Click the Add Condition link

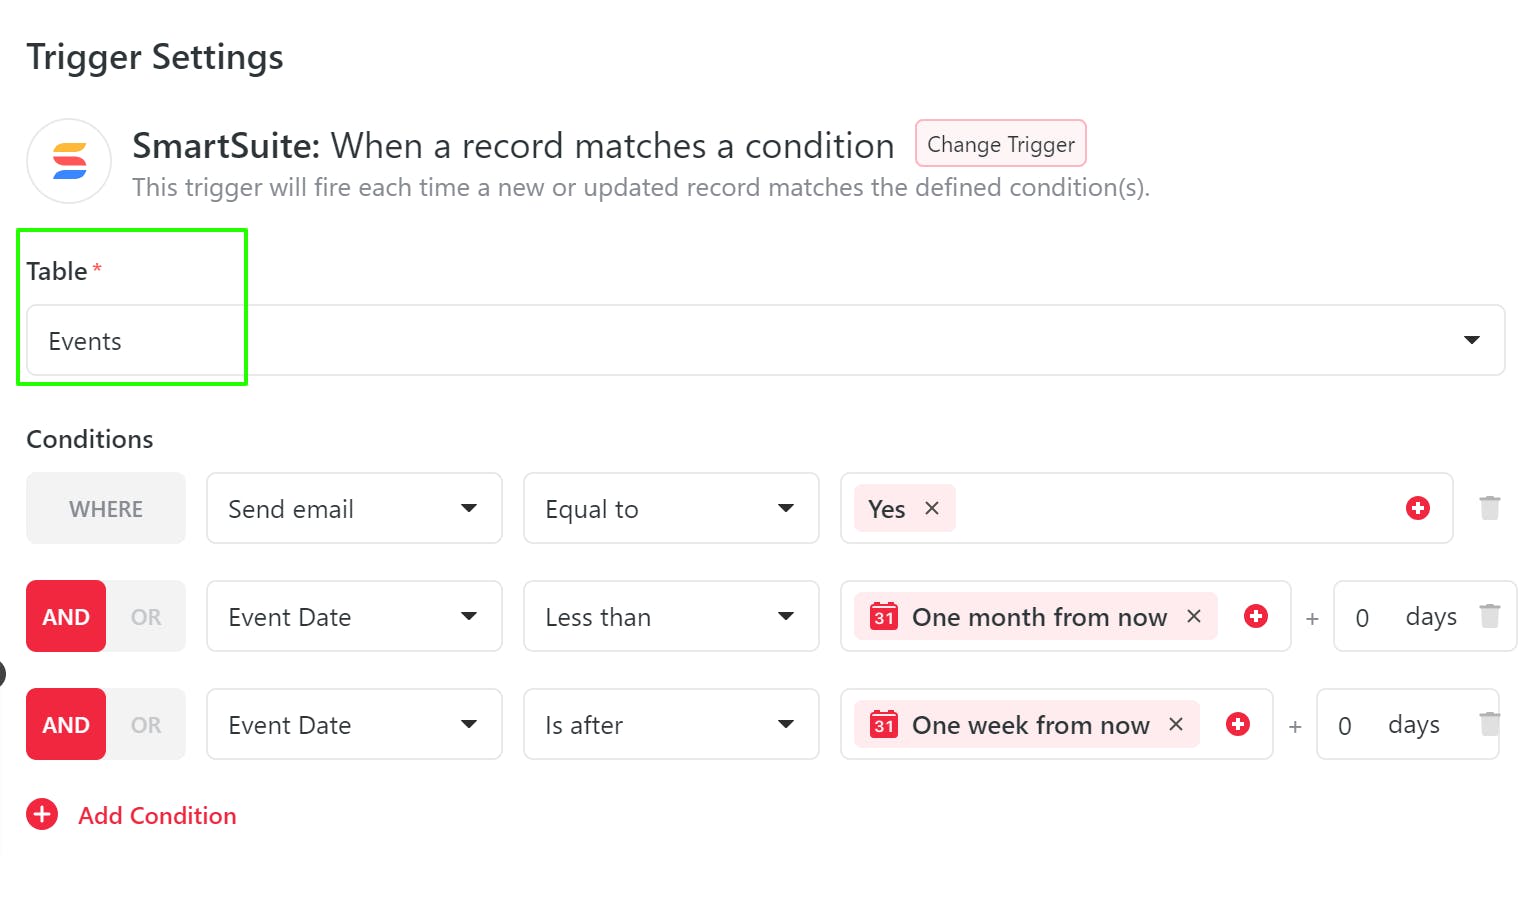pos(157,816)
